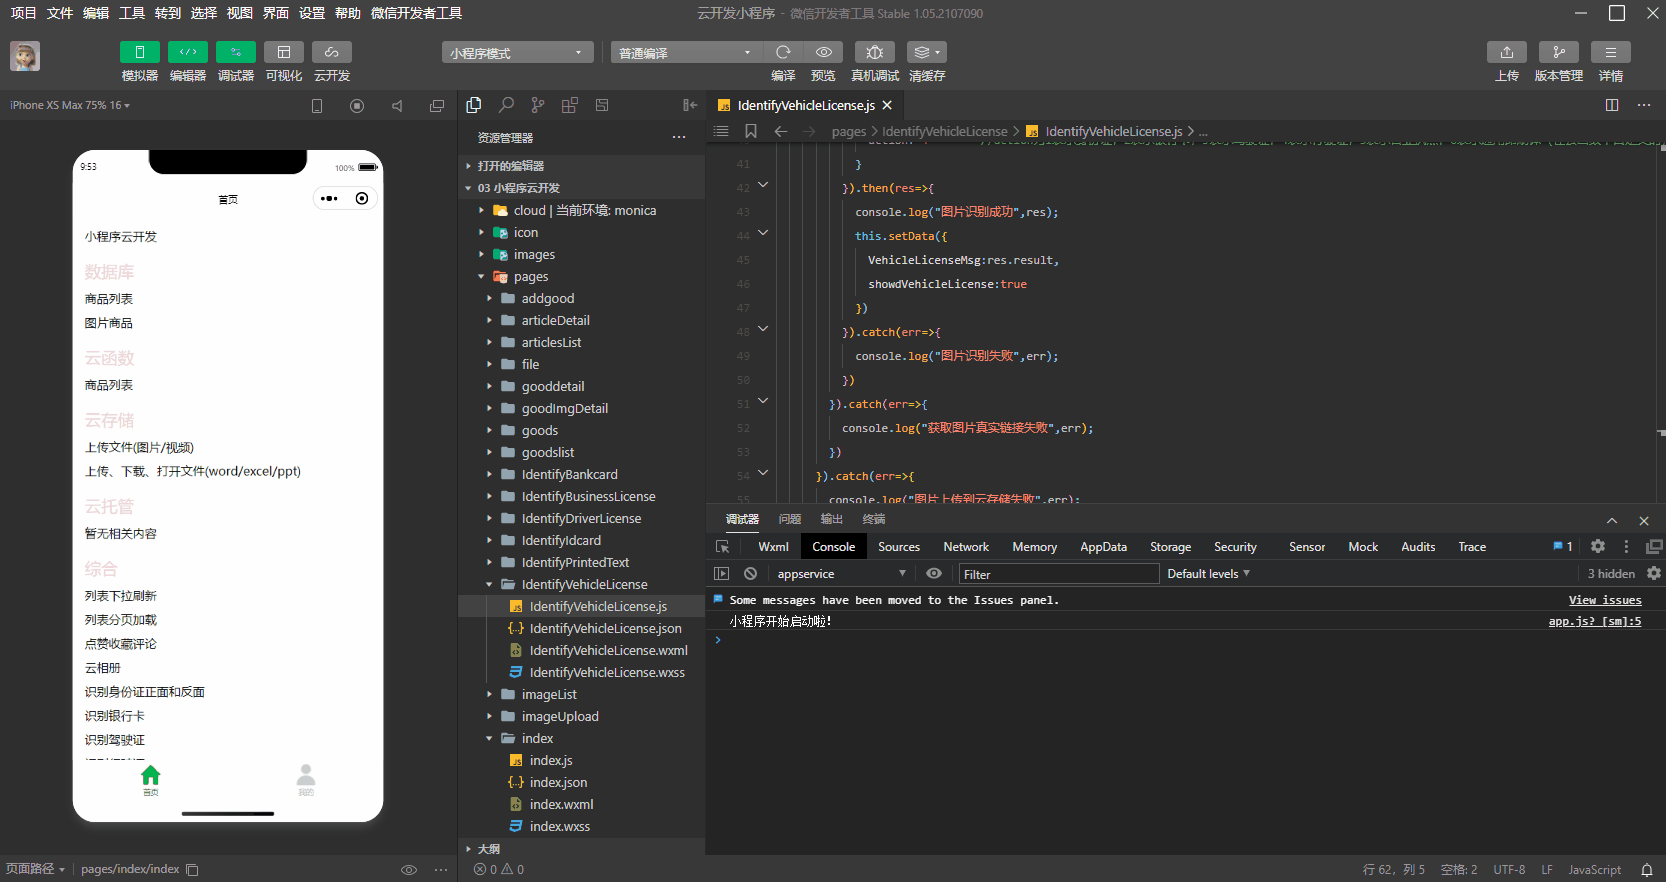
Task: Collapse debugger panel with up chevron
Action: [1612, 521]
